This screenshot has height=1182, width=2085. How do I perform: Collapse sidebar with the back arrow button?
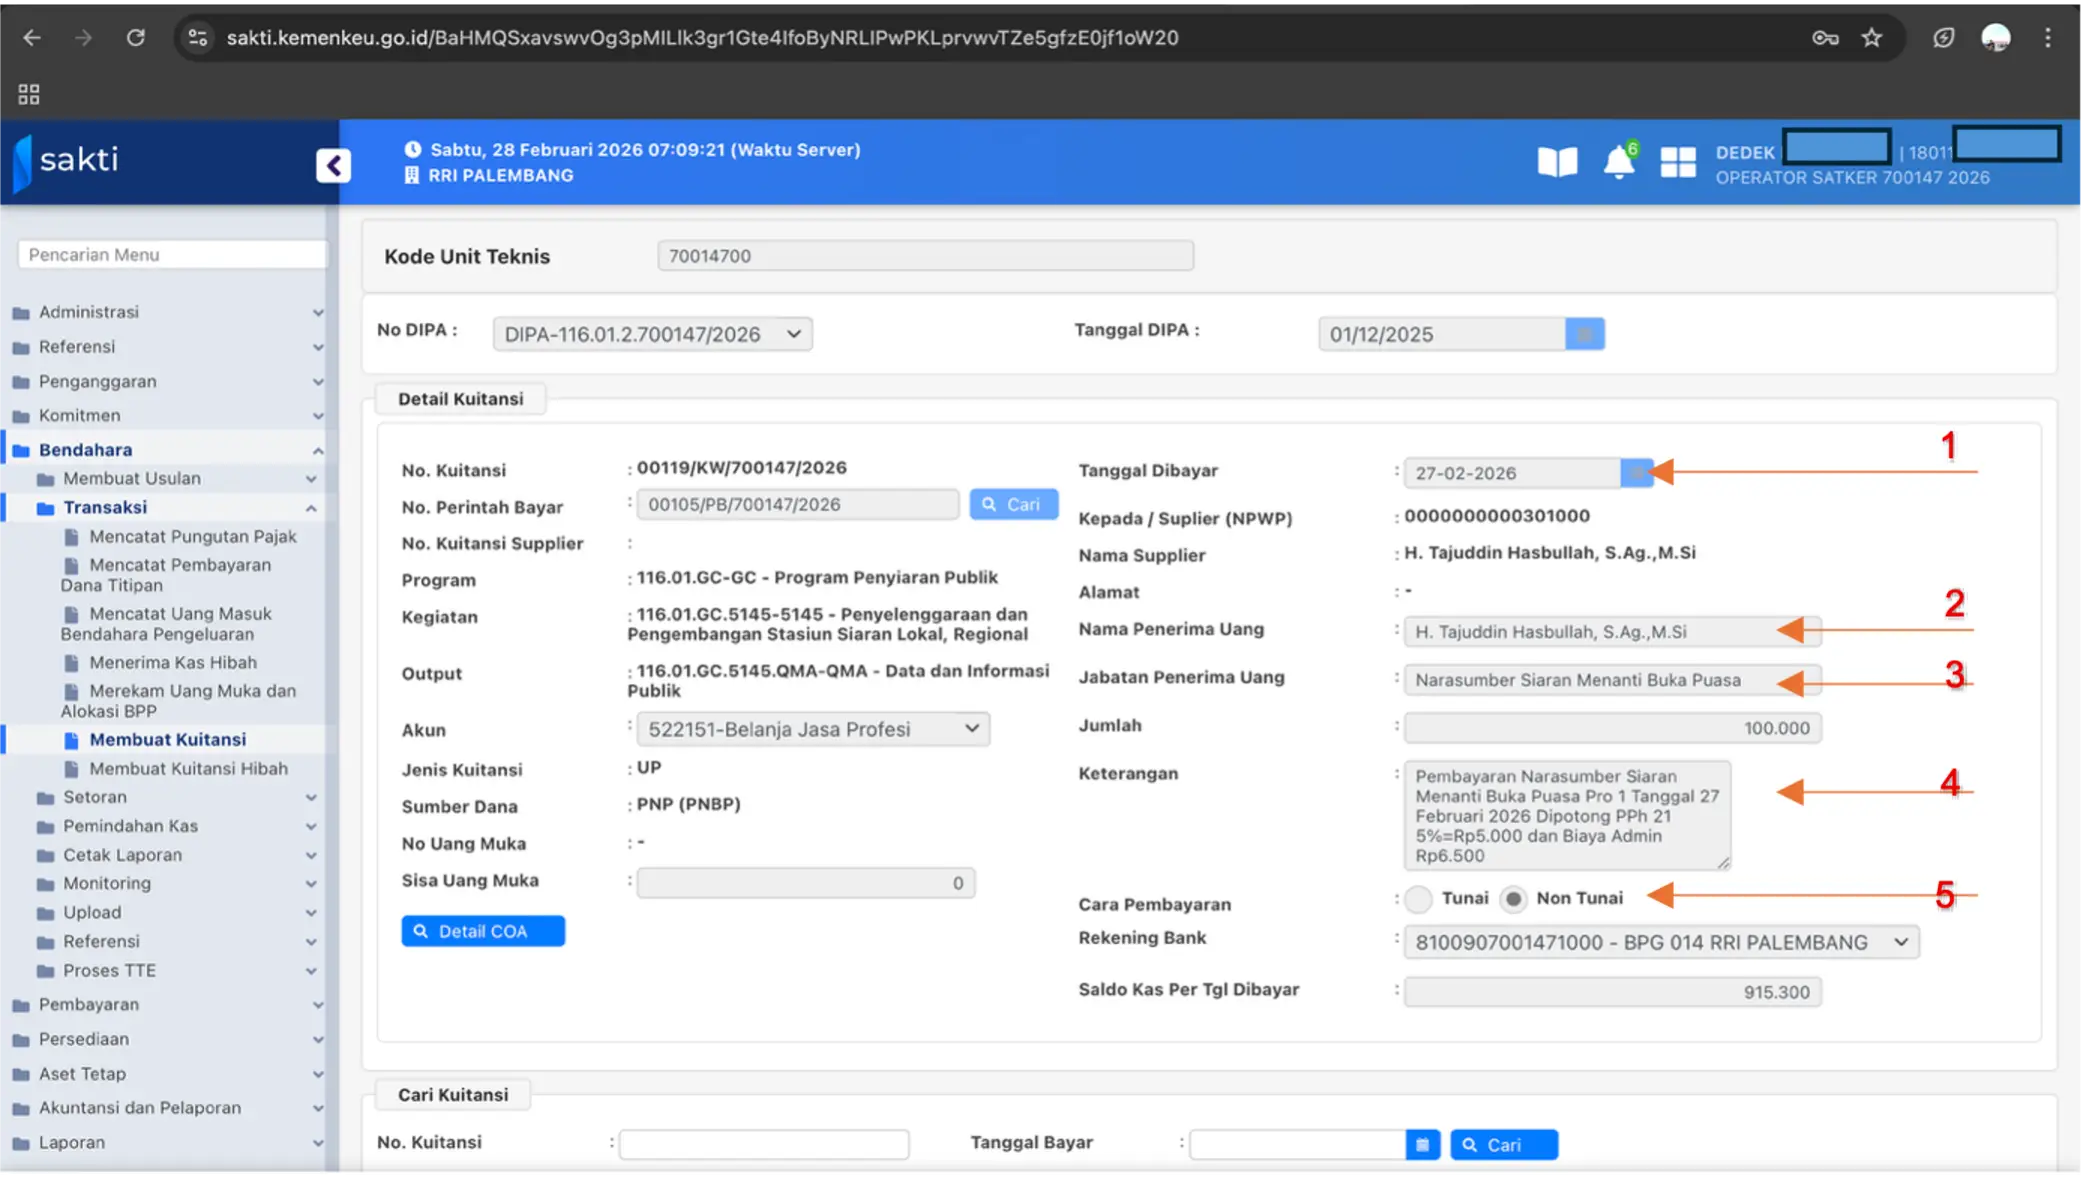point(333,165)
